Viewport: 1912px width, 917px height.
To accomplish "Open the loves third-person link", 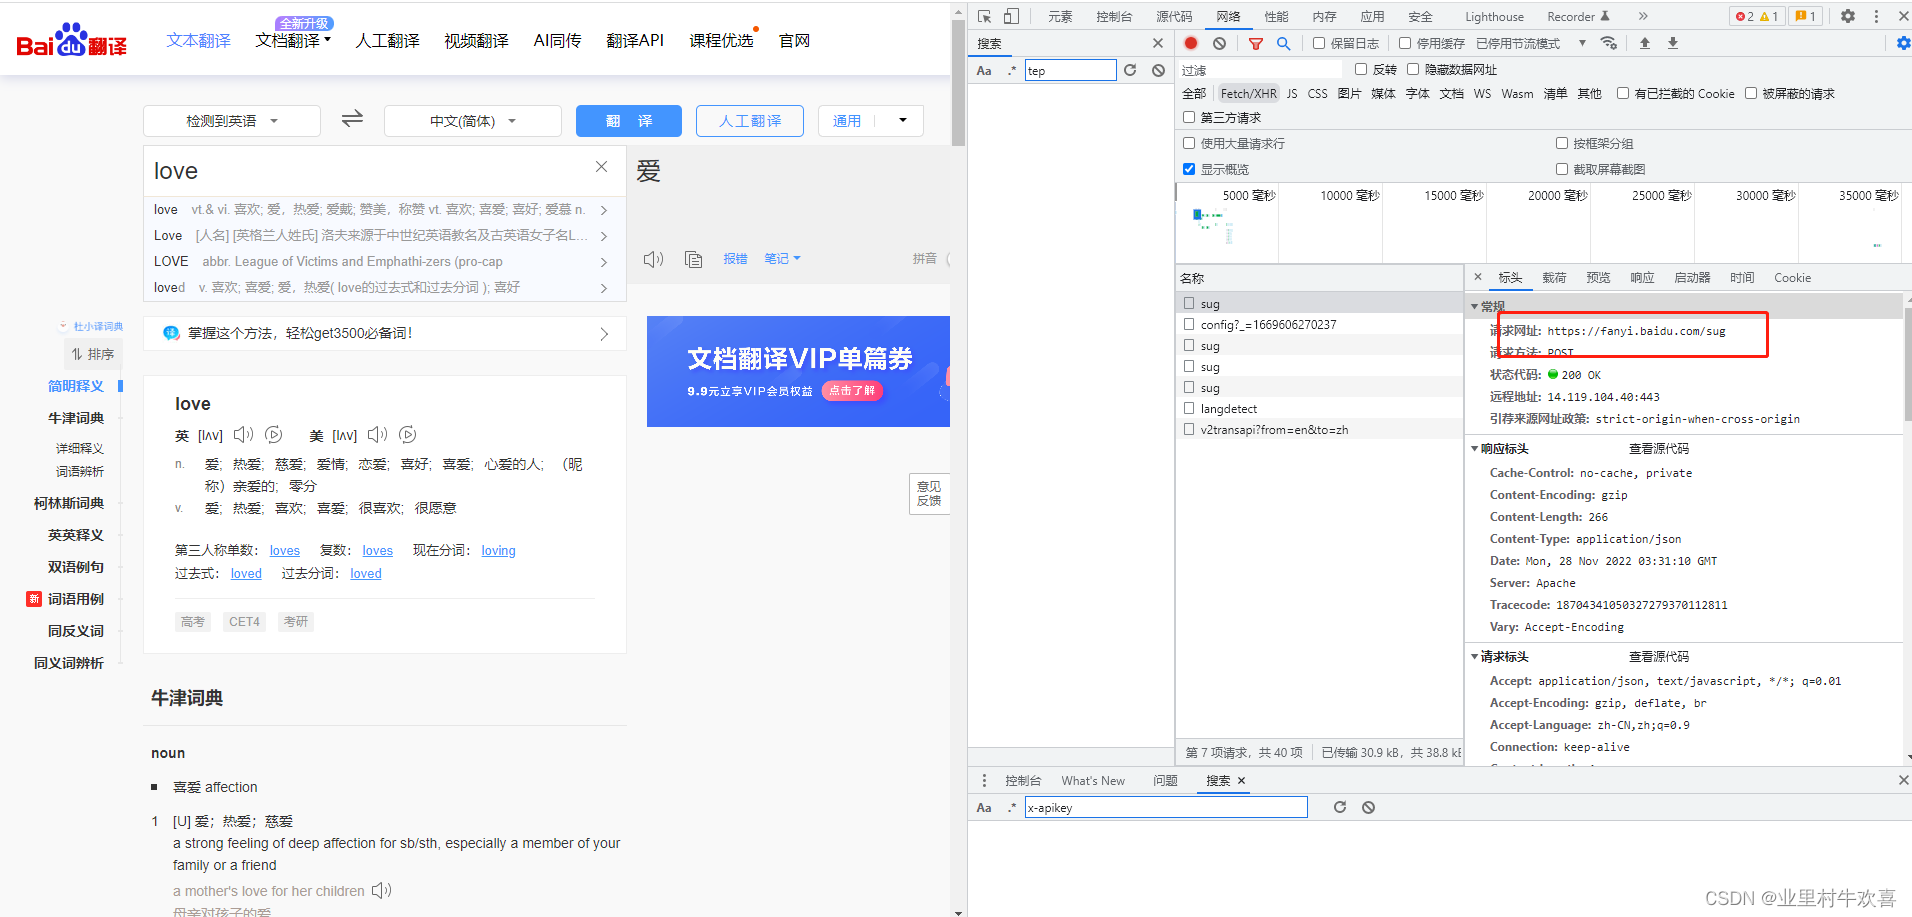I will tap(285, 550).
